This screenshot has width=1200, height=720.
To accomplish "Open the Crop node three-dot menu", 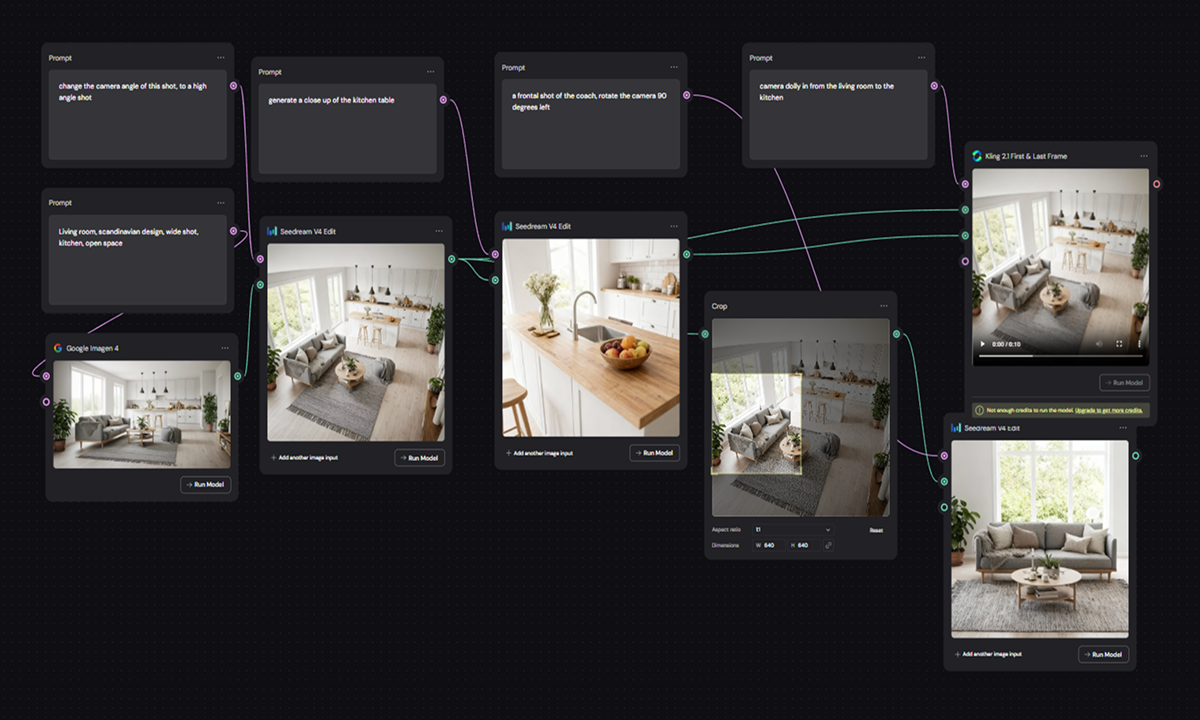I will coord(883,306).
